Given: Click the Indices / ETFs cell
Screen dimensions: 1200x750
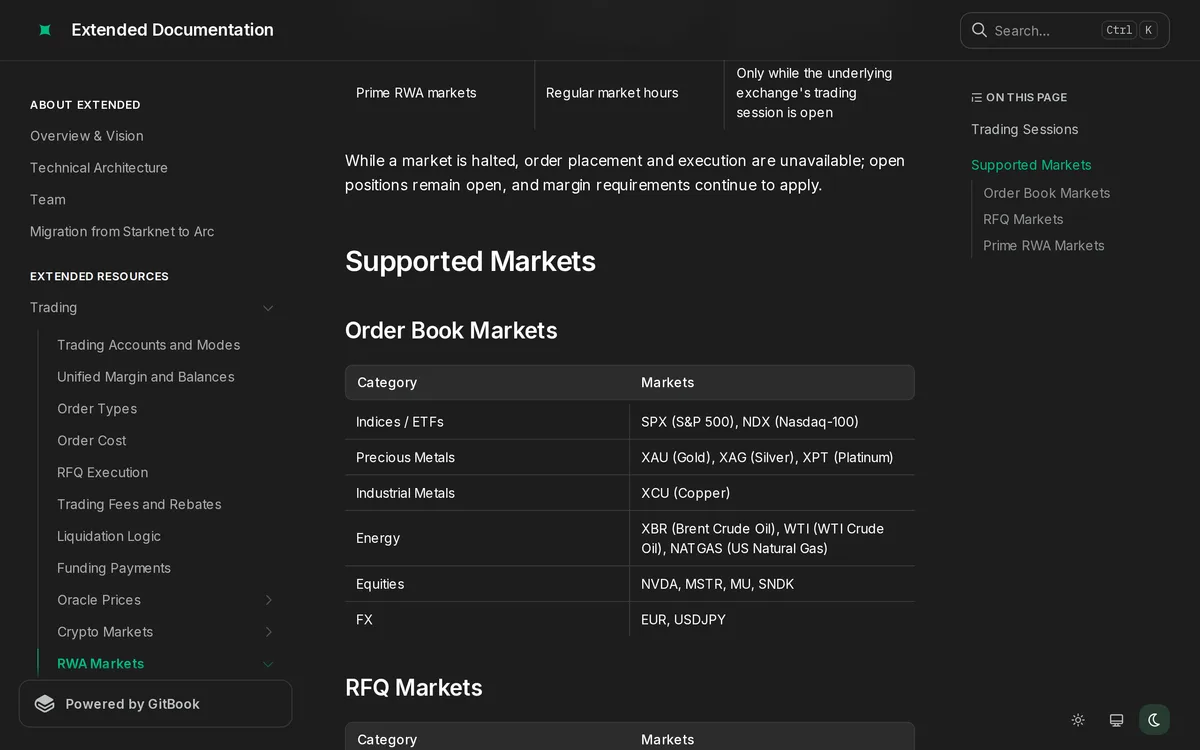Looking at the screenshot, I should click(x=487, y=422).
